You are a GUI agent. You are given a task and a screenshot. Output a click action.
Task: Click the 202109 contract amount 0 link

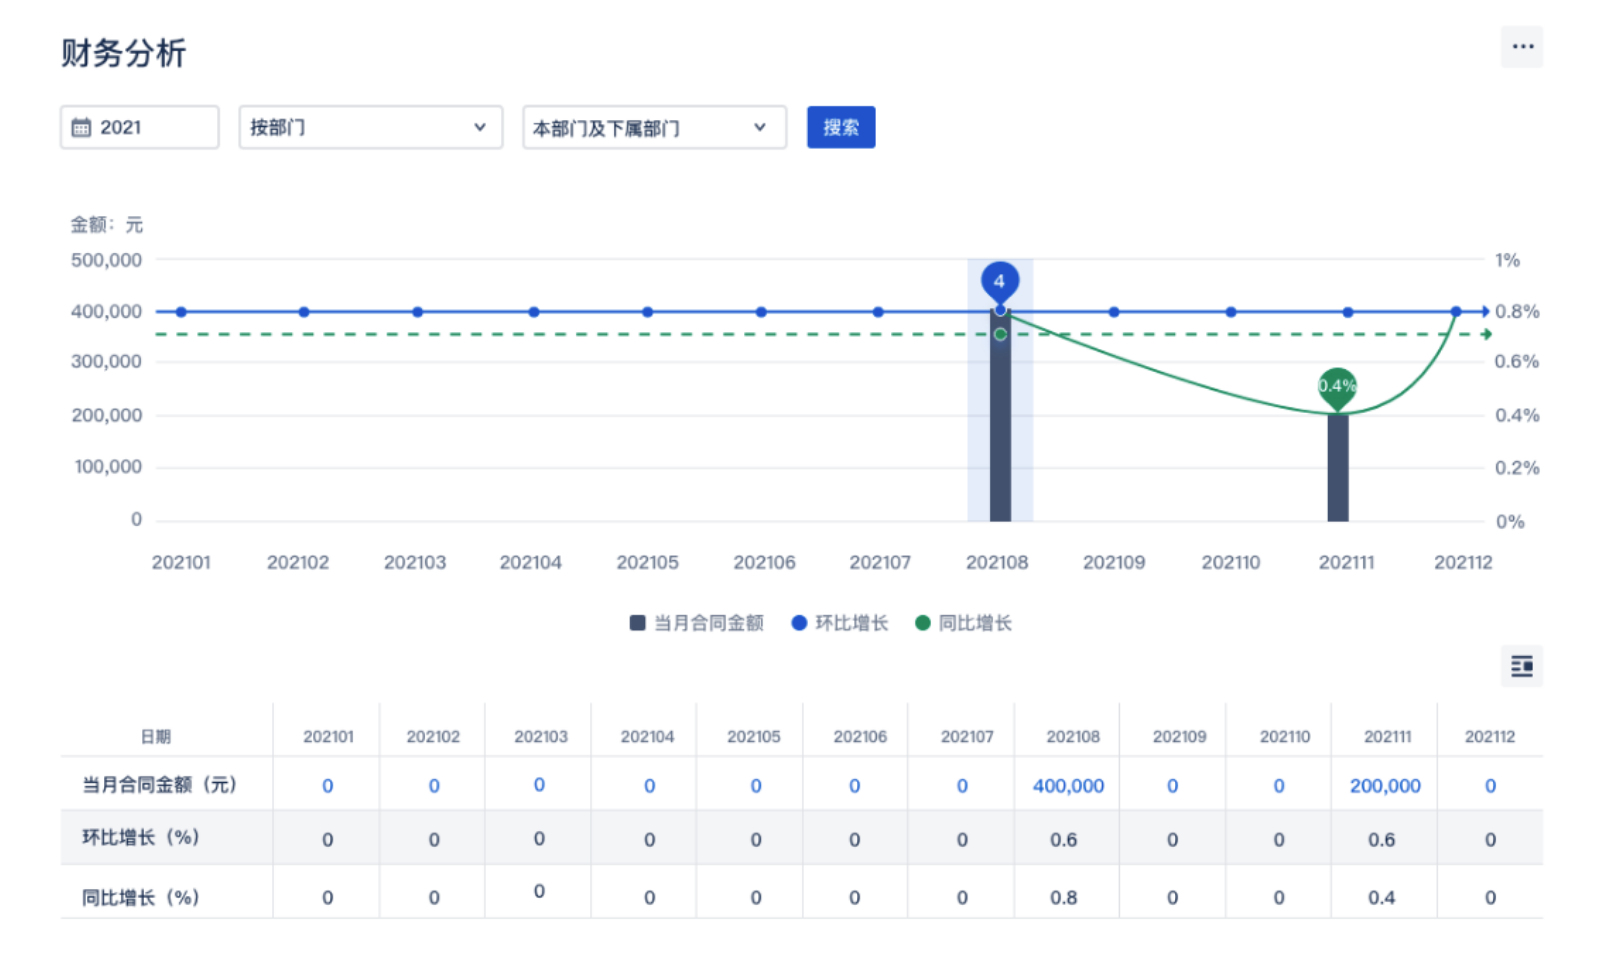[x=1172, y=786]
